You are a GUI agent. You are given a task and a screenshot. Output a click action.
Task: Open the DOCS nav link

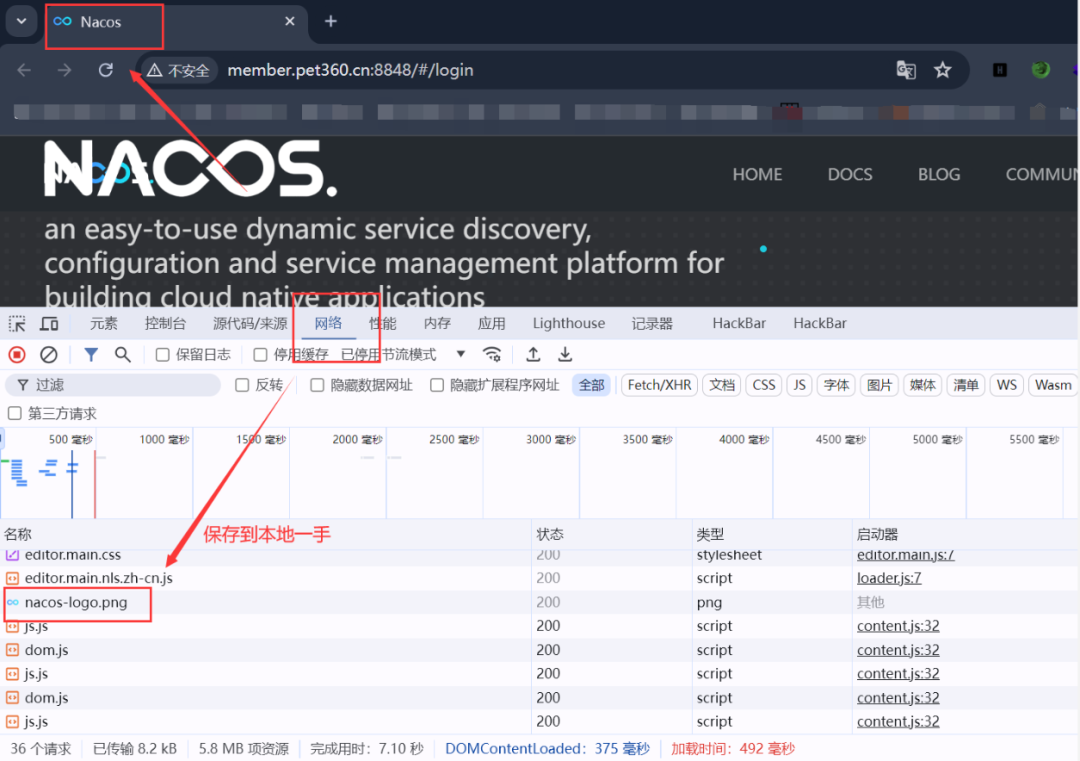(850, 174)
